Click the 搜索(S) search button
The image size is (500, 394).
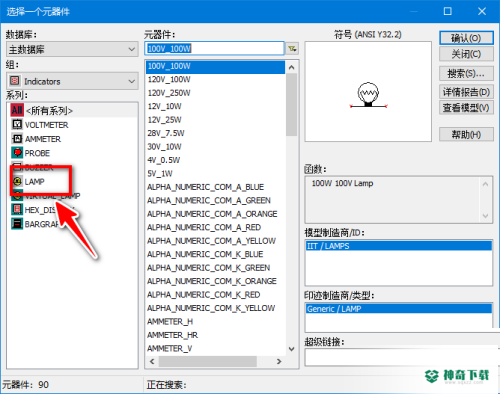[x=466, y=73]
